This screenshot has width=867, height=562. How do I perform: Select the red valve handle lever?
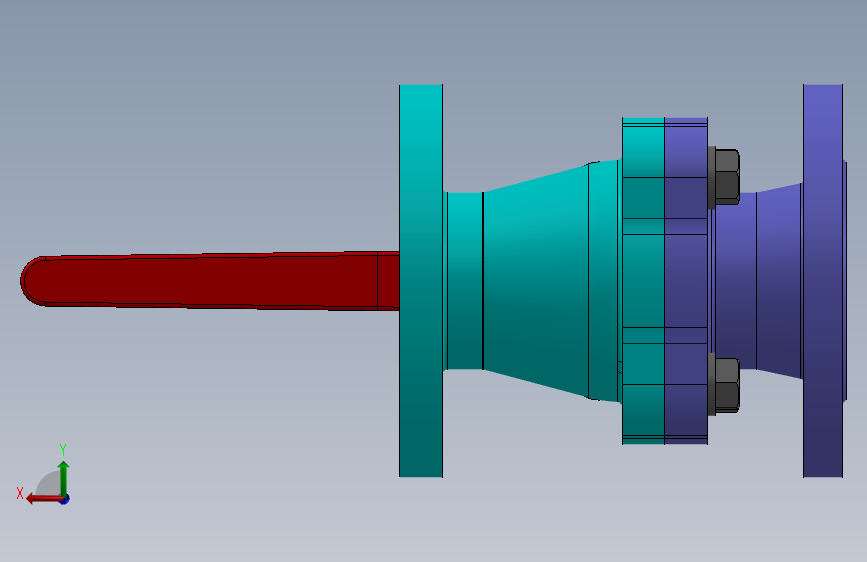pos(210,280)
